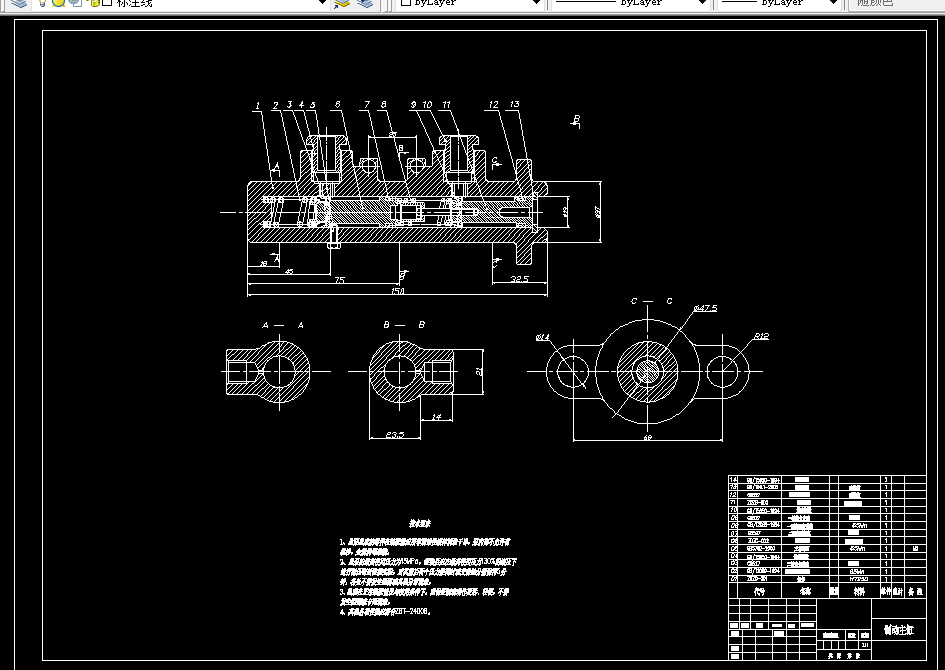Click the 制动主缸 title block text
Viewport: 945px width, 670px height.
pyautogui.click(x=899, y=630)
